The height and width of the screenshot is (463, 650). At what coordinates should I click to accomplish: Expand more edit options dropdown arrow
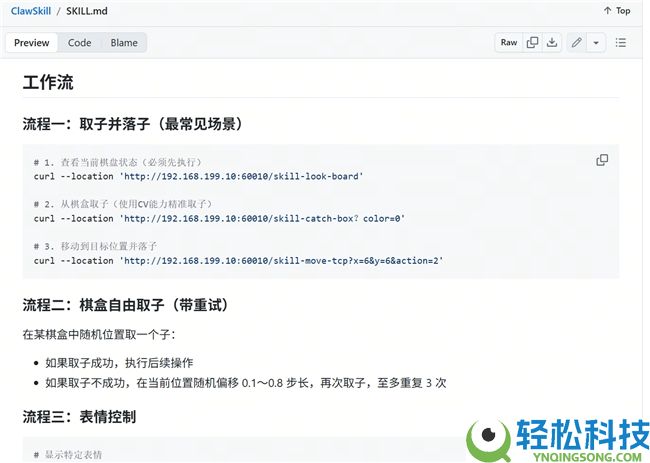[x=596, y=42]
